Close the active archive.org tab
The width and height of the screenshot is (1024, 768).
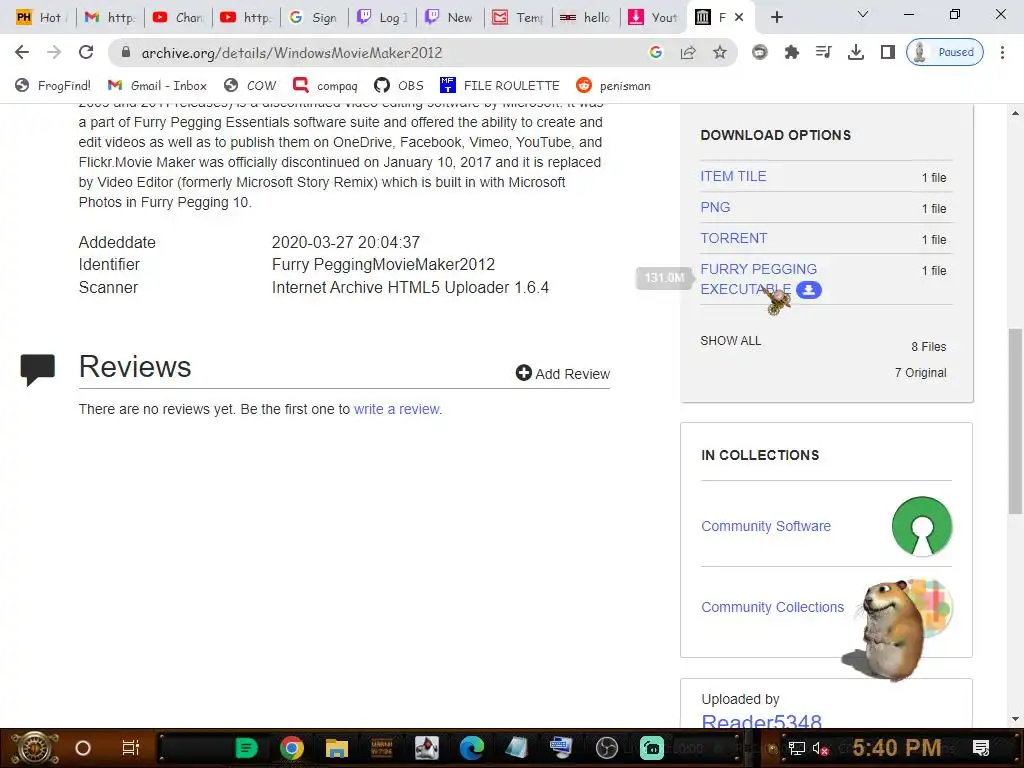tap(739, 17)
